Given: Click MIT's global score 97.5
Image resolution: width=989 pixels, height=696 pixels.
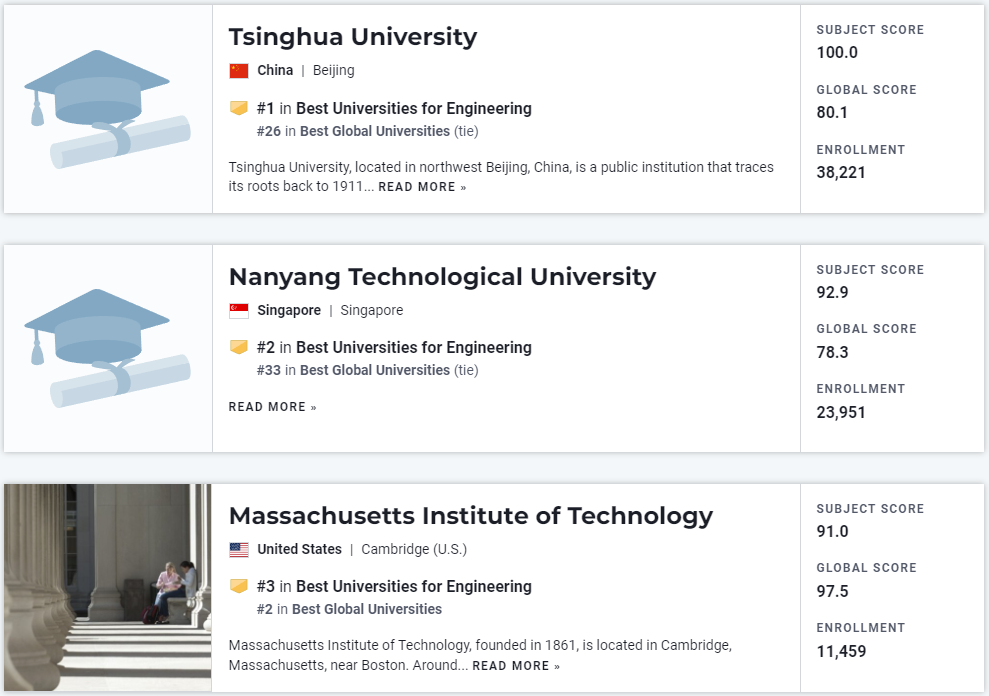Looking at the screenshot, I should 832,591.
